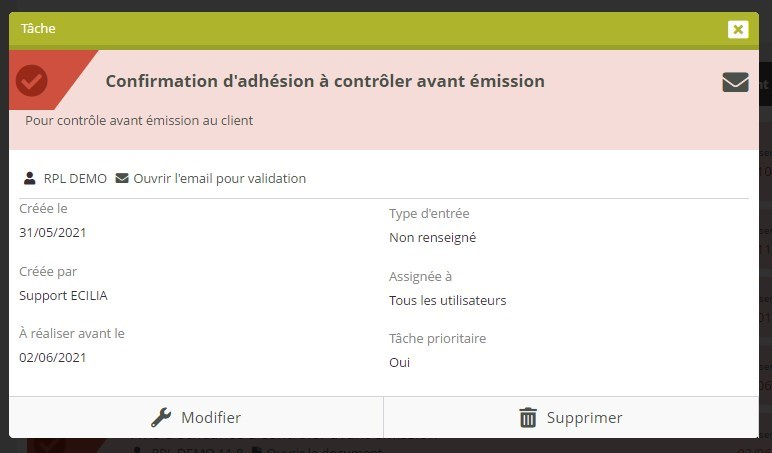
Task: Click the description "Pour contrôle avant émission au client"
Action: 139,121
